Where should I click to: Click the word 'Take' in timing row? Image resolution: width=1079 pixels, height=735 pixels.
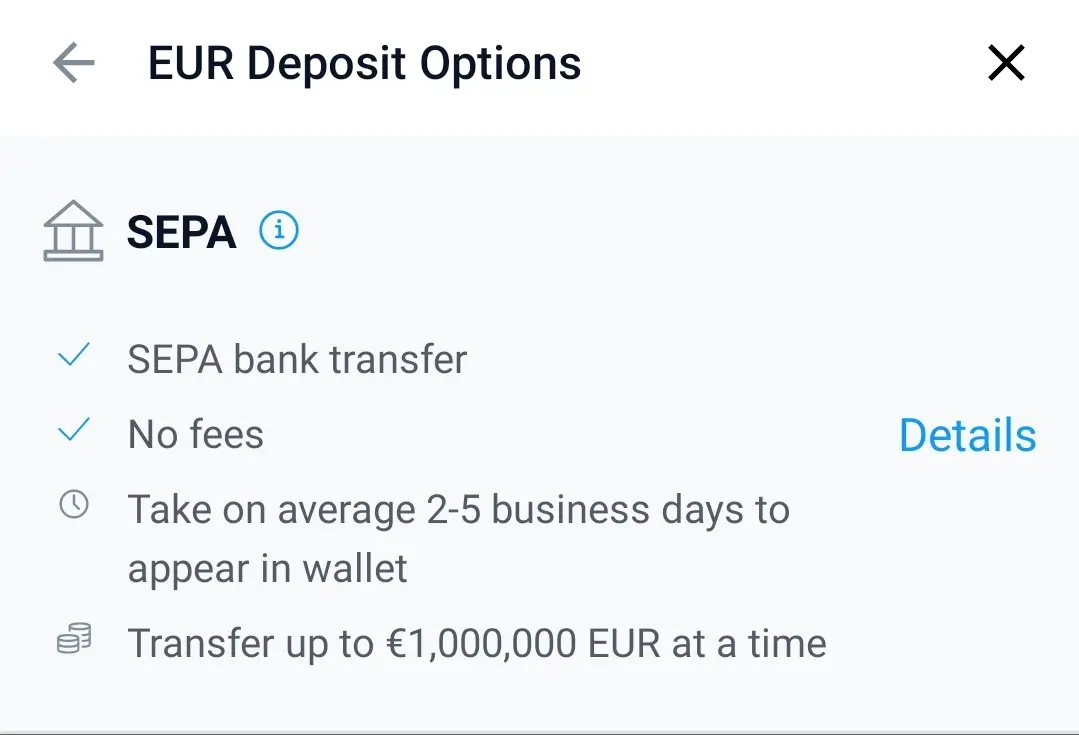(169, 510)
